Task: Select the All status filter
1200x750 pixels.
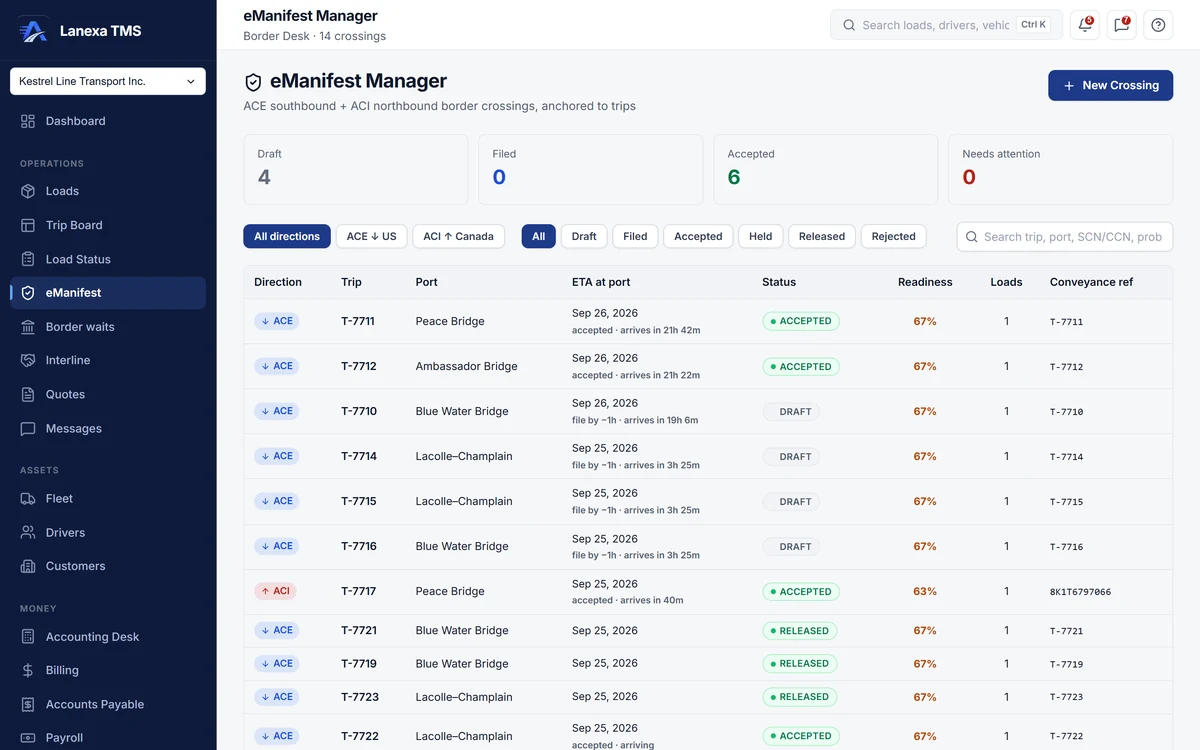Action: (538, 236)
